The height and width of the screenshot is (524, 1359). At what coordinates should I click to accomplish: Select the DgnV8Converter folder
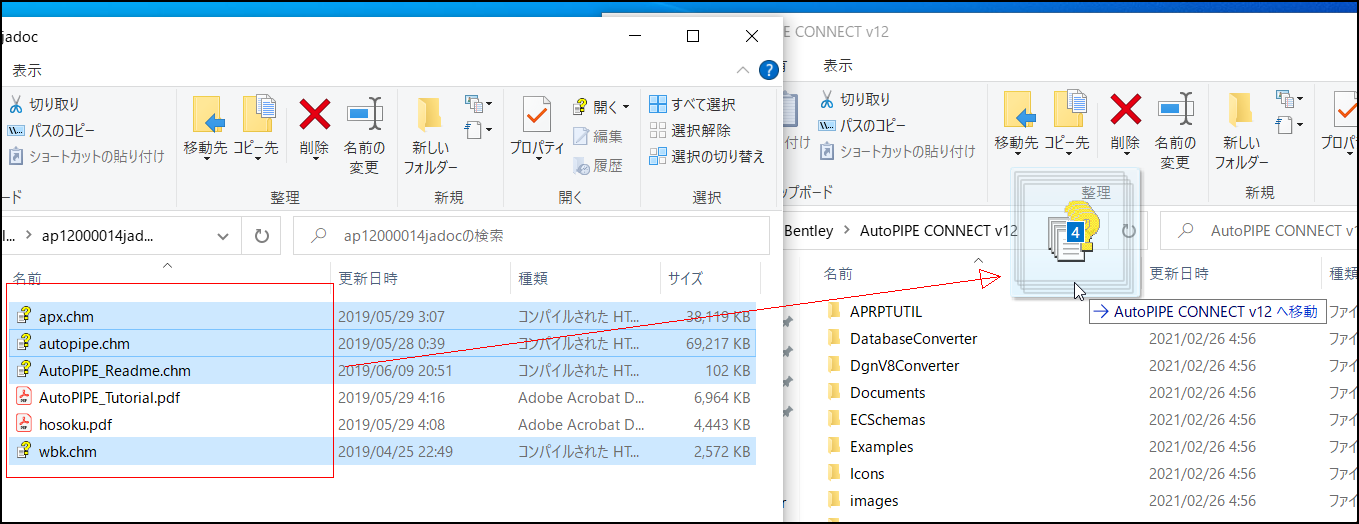(905, 365)
